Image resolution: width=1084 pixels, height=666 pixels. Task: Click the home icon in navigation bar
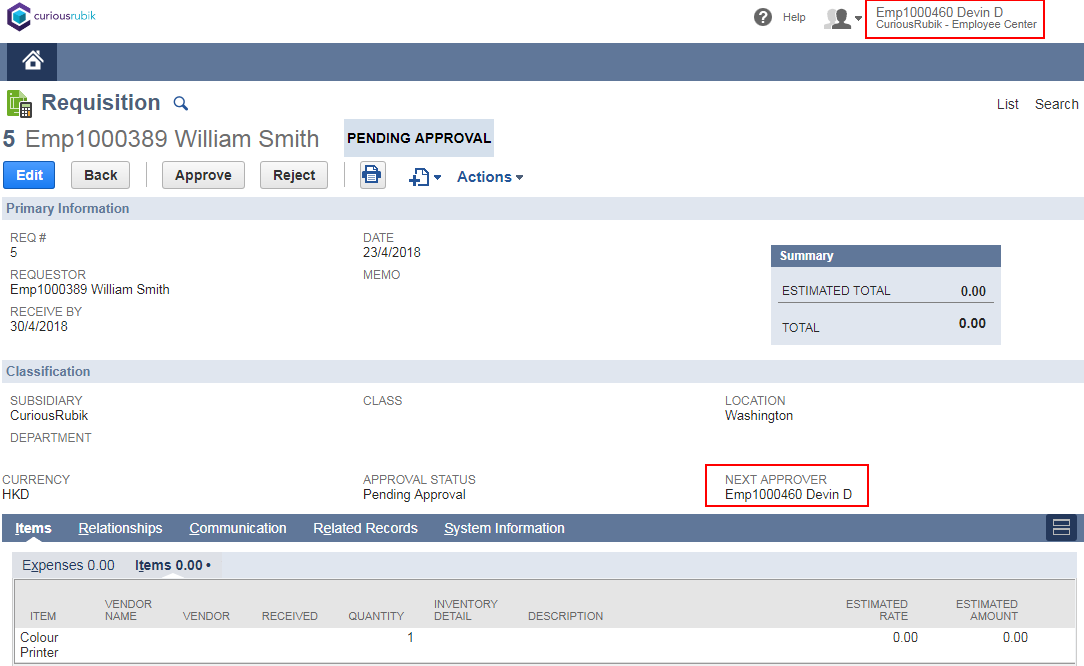[31, 61]
